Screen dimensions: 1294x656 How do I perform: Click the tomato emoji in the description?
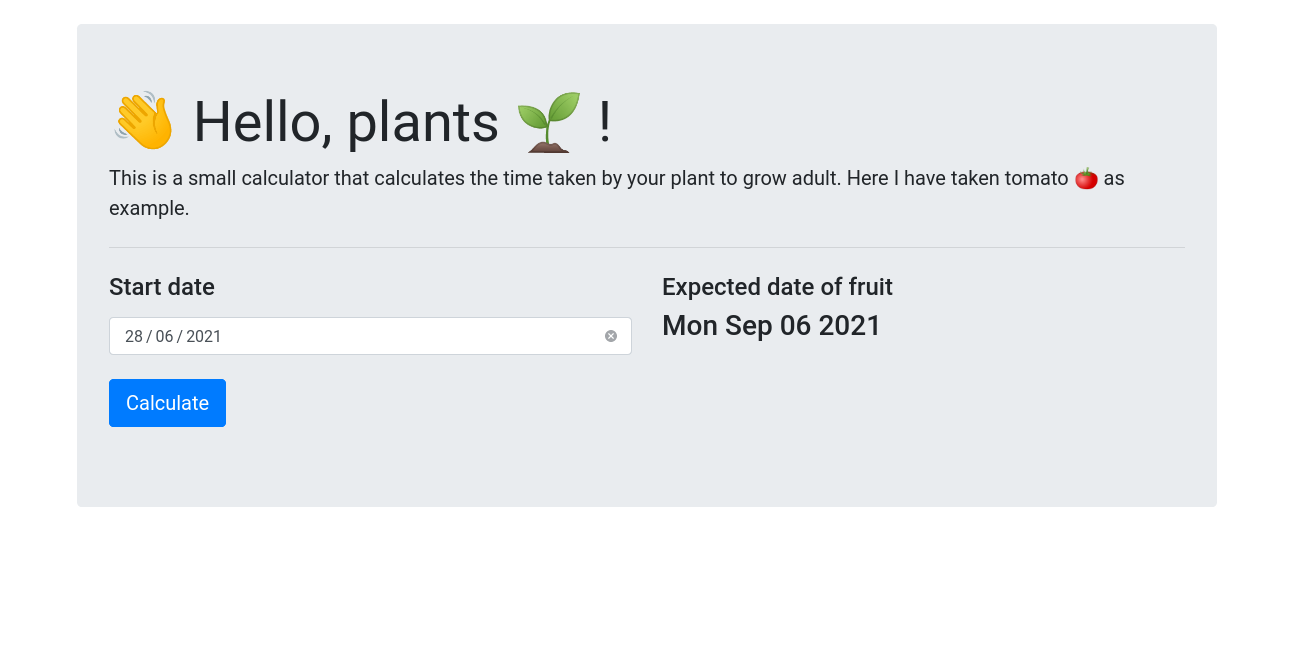click(x=1084, y=178)
